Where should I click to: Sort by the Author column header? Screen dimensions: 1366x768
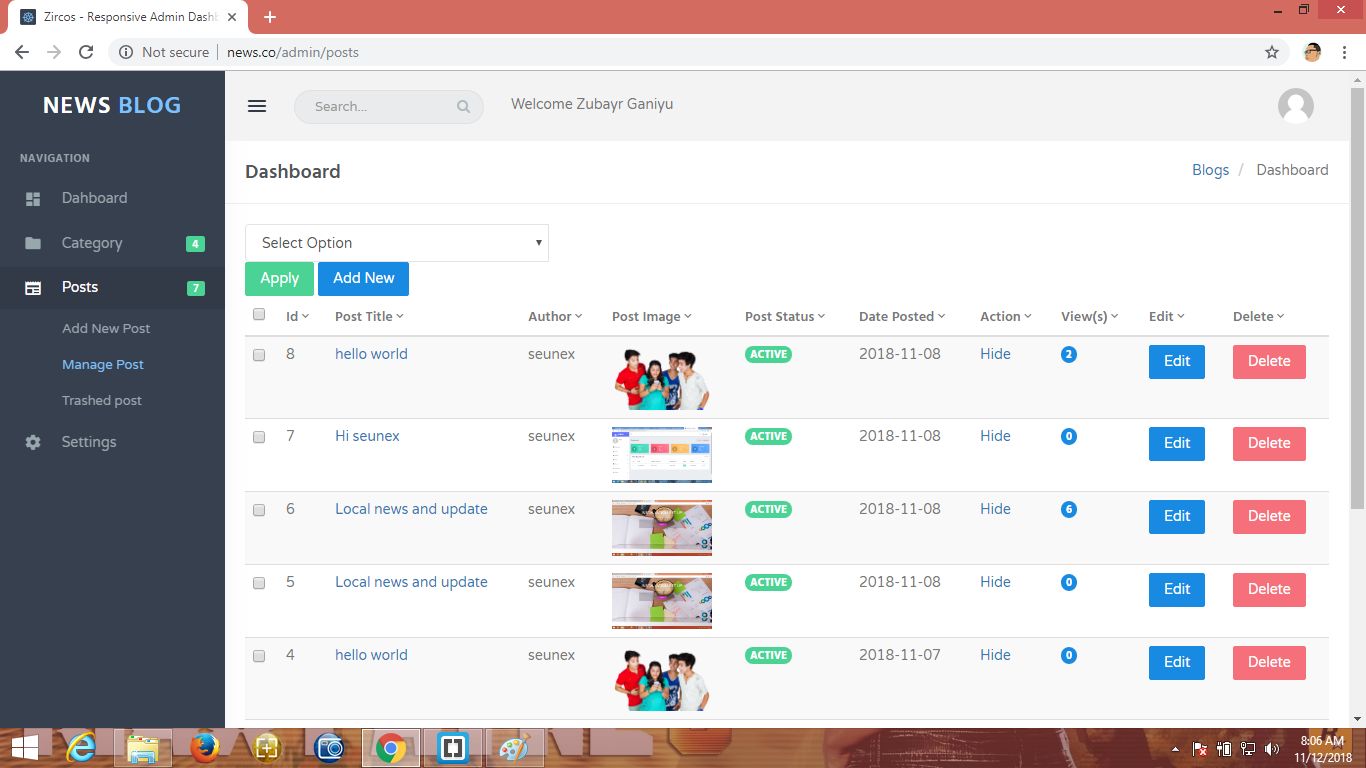coord(555,316)
